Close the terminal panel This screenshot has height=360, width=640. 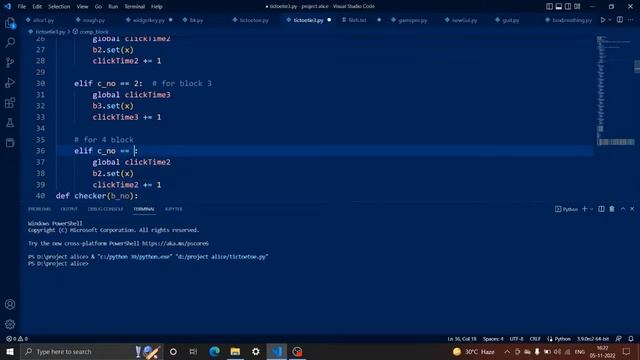point(632,209)
